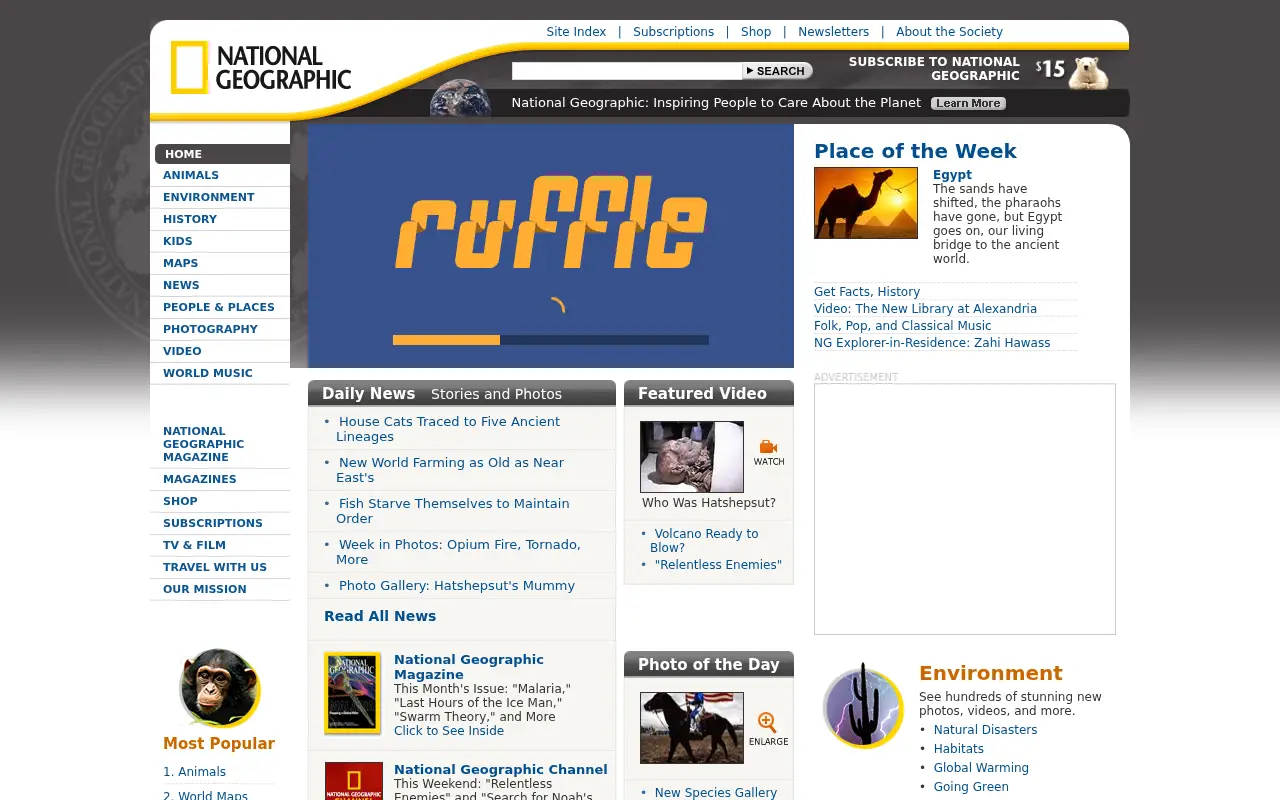Screen dimensions: 1280x800
Task: Go to the PHOTOGRAPHY section
Action: point(210,329)
